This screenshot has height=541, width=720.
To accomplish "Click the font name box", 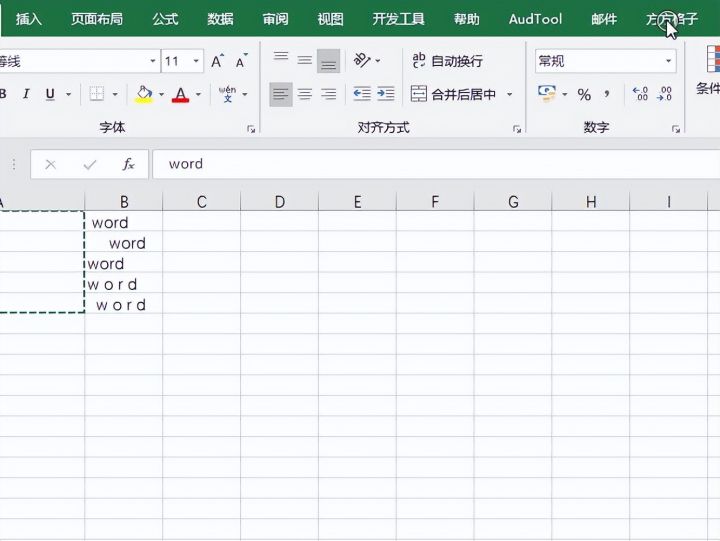I will pyautogui.click(x=79, y=61).
